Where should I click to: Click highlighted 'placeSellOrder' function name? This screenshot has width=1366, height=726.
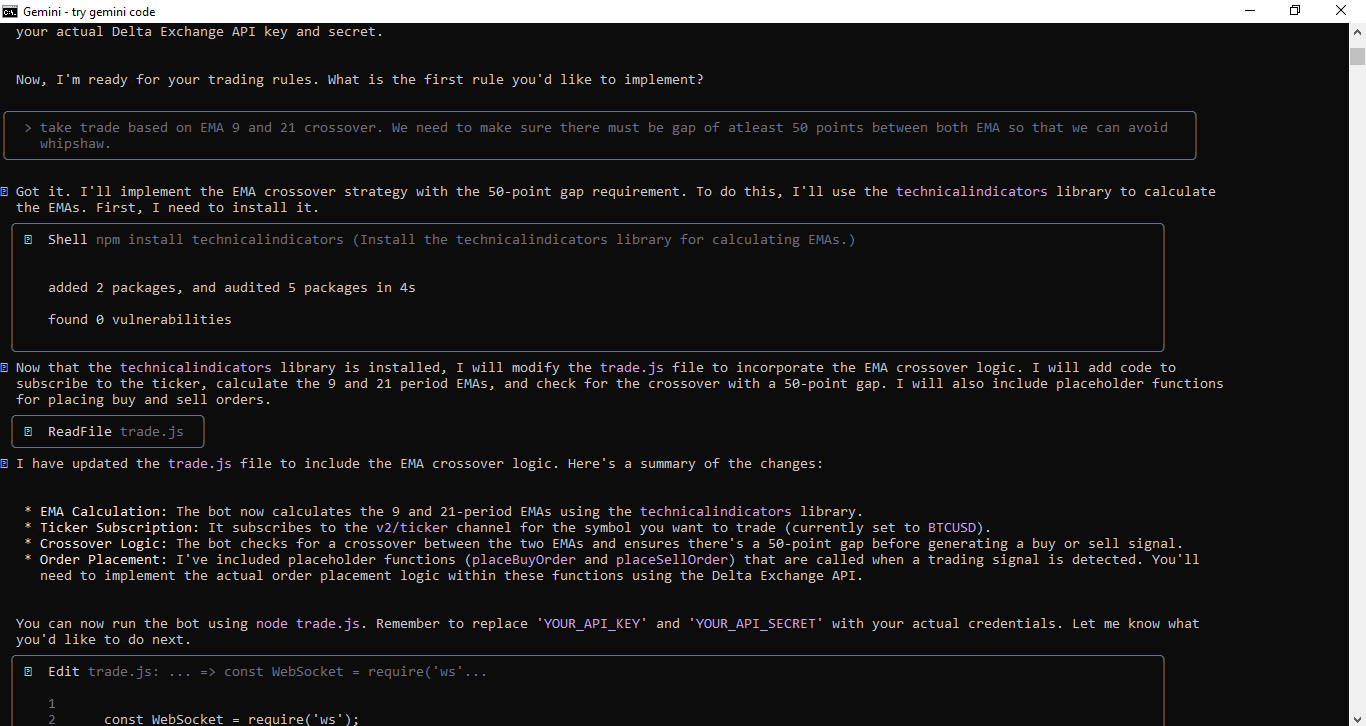pos(672,559)
